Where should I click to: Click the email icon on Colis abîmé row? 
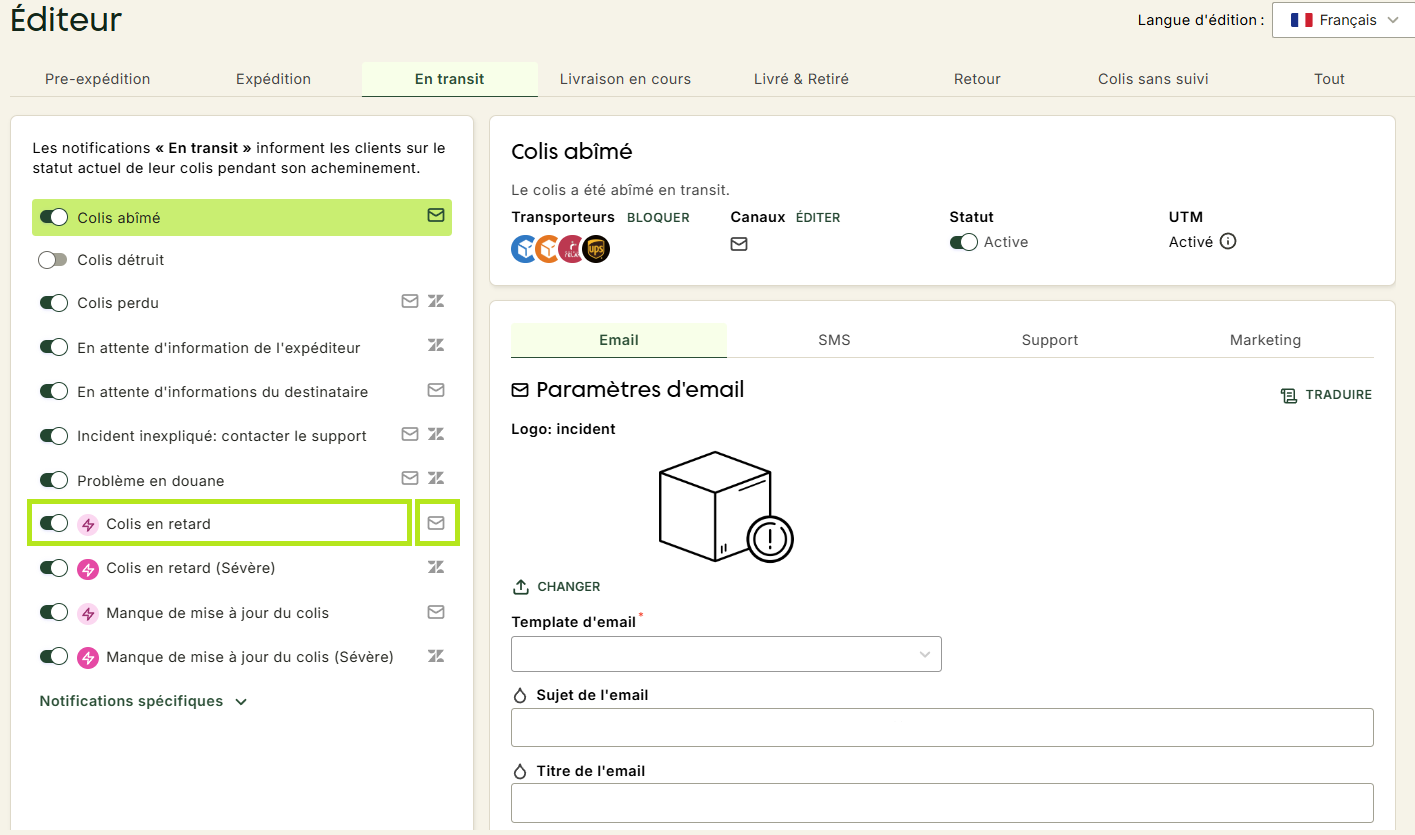click(x=436, y=215)
